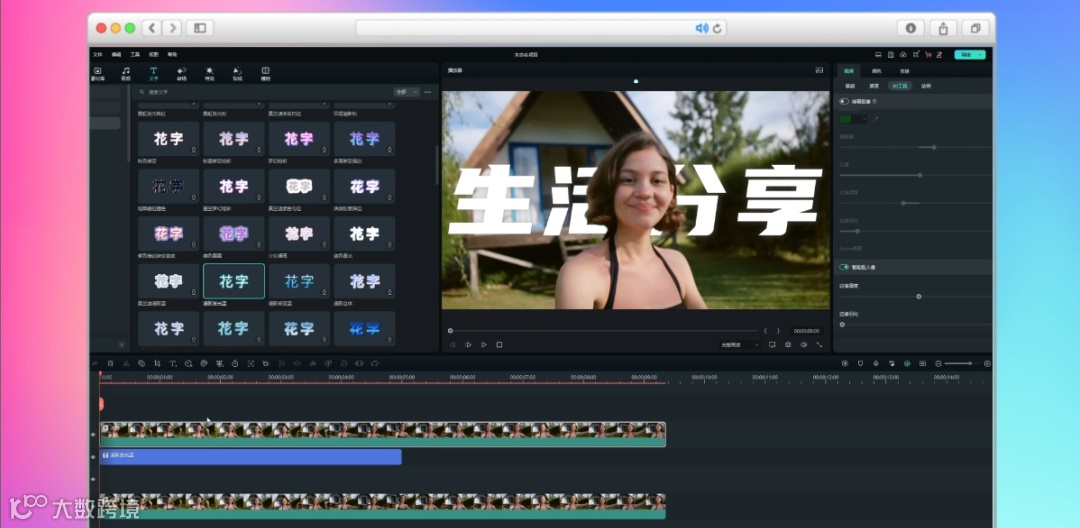Adjust the timeline zoom slider
The image size is (1080, 528).
tap(970, 363)
